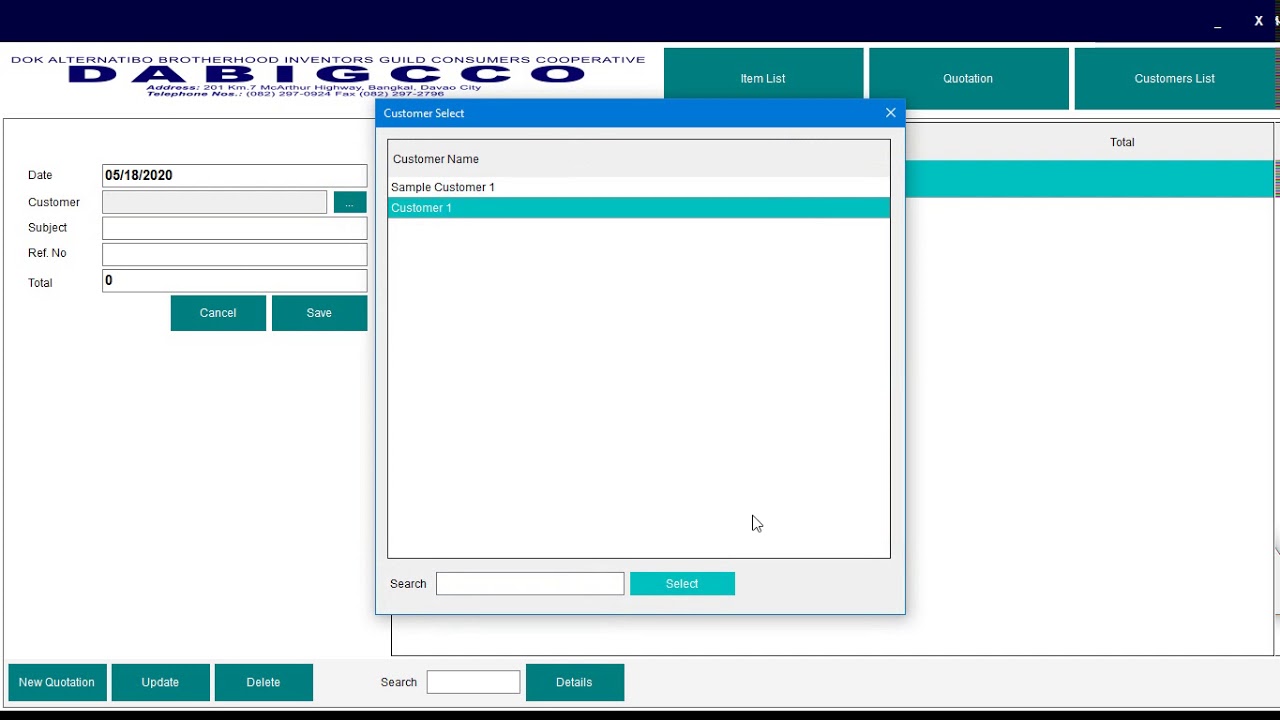Save the quotation form
The width and height of the screenshot is (1280, 720).
click(x=319, y=313)
